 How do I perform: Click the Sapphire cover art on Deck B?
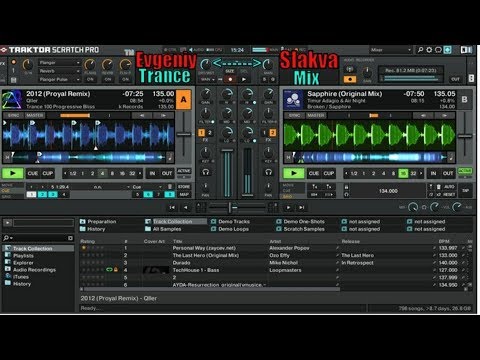pyautogui.click(x=293, y=100)
